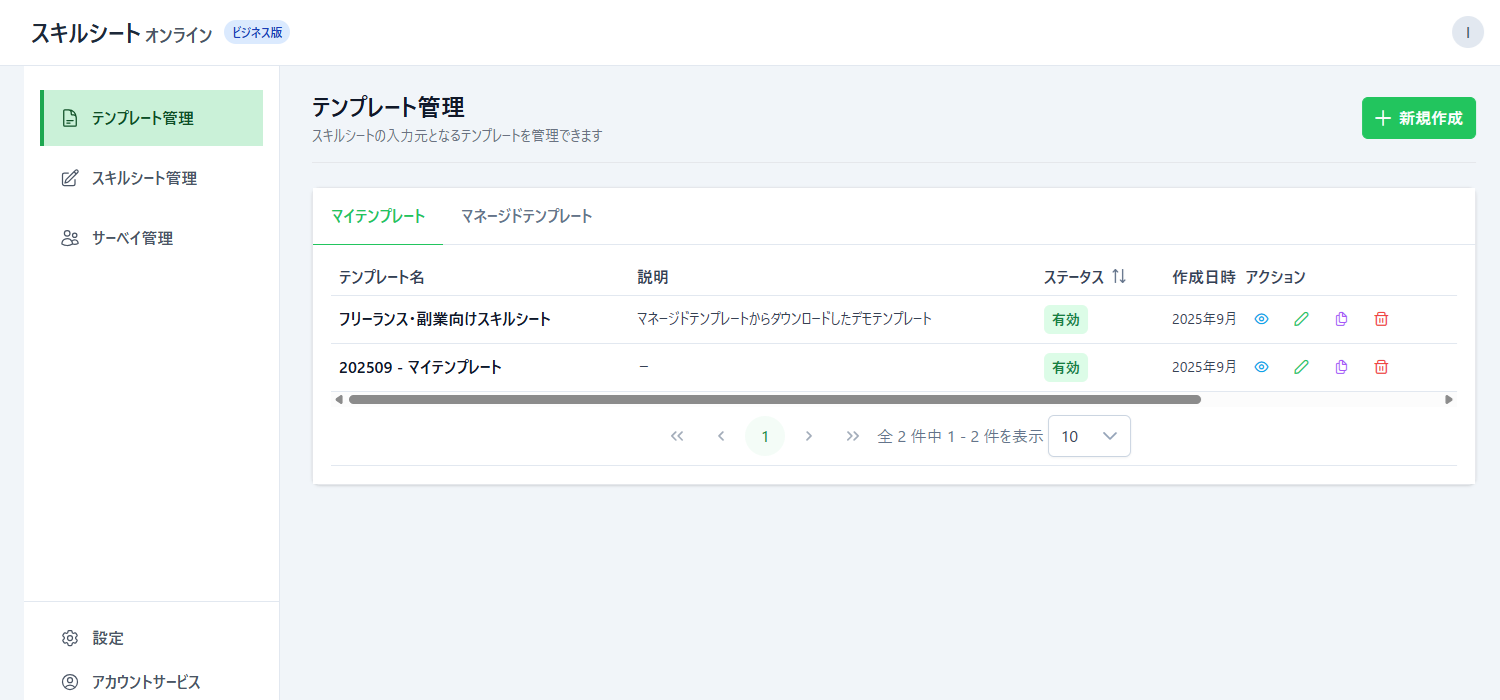
Task: Navigate to サーベイ管理 in the sidebar
Action: pyautogui.click(x=132, y=238)
